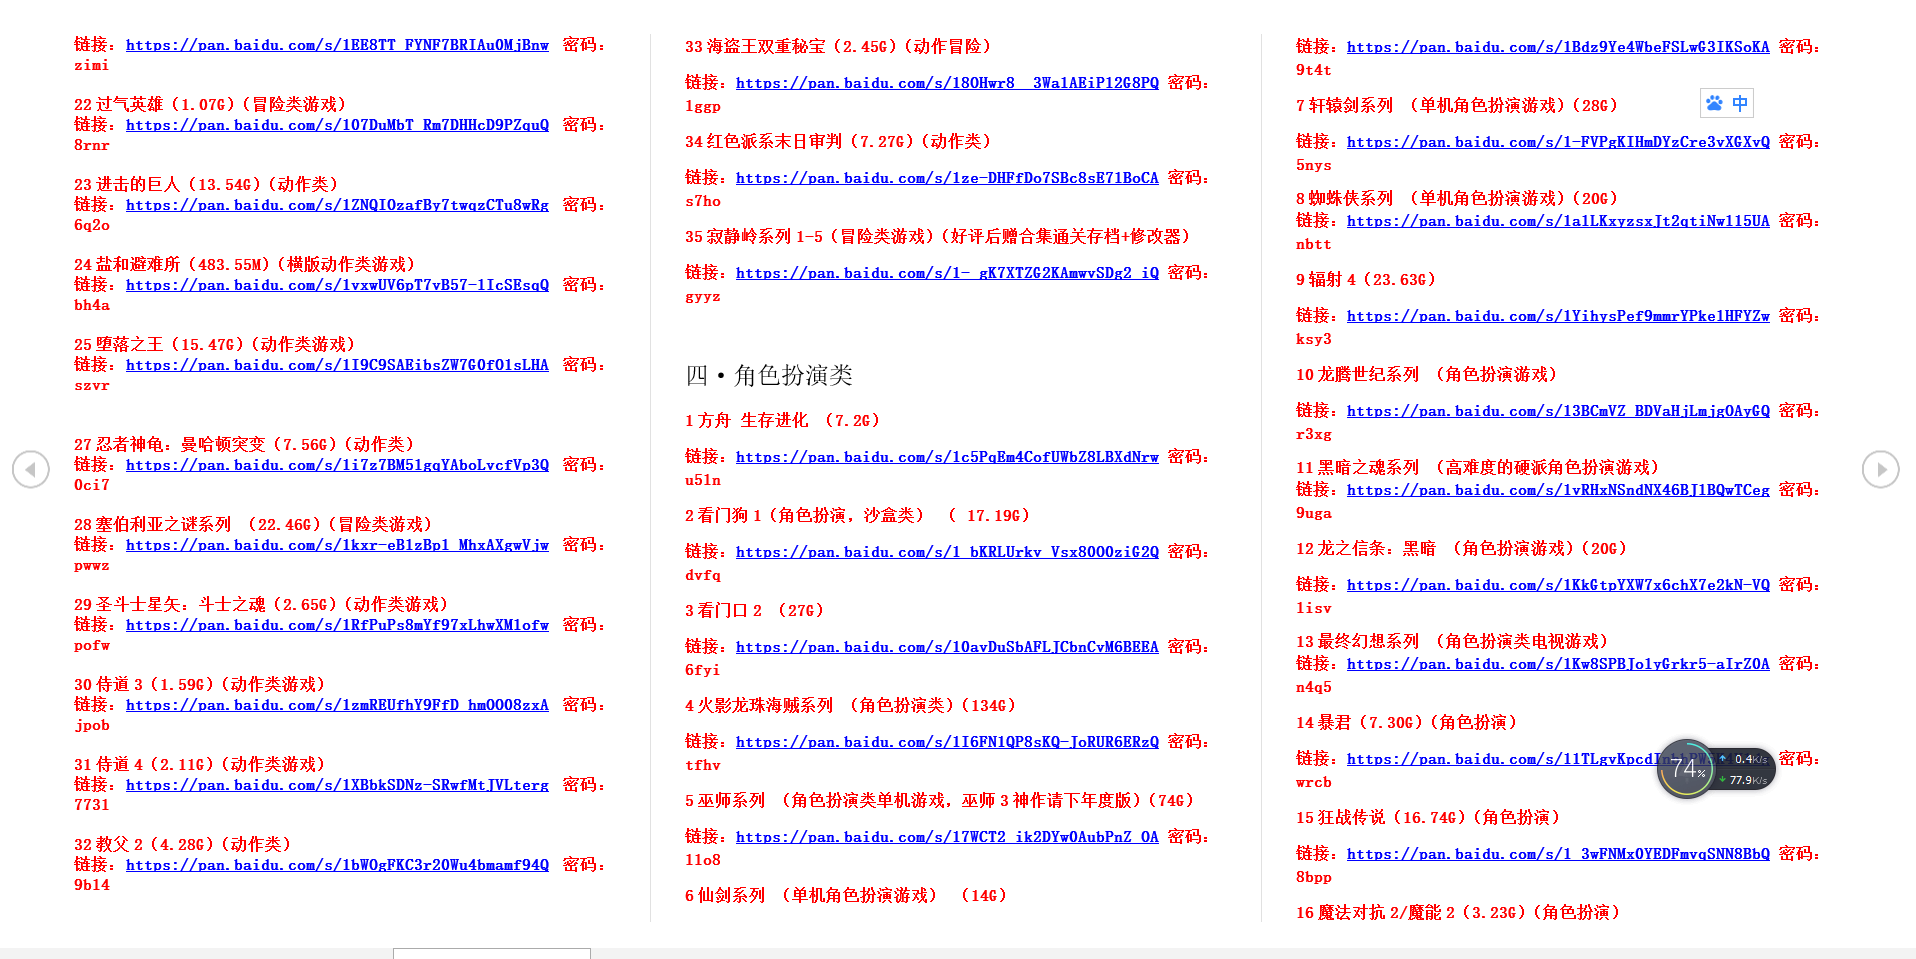Click the title 35 寂静岭系列 1-5
The height and width of the screenshot is (959, 1916).
pos(938,236)
